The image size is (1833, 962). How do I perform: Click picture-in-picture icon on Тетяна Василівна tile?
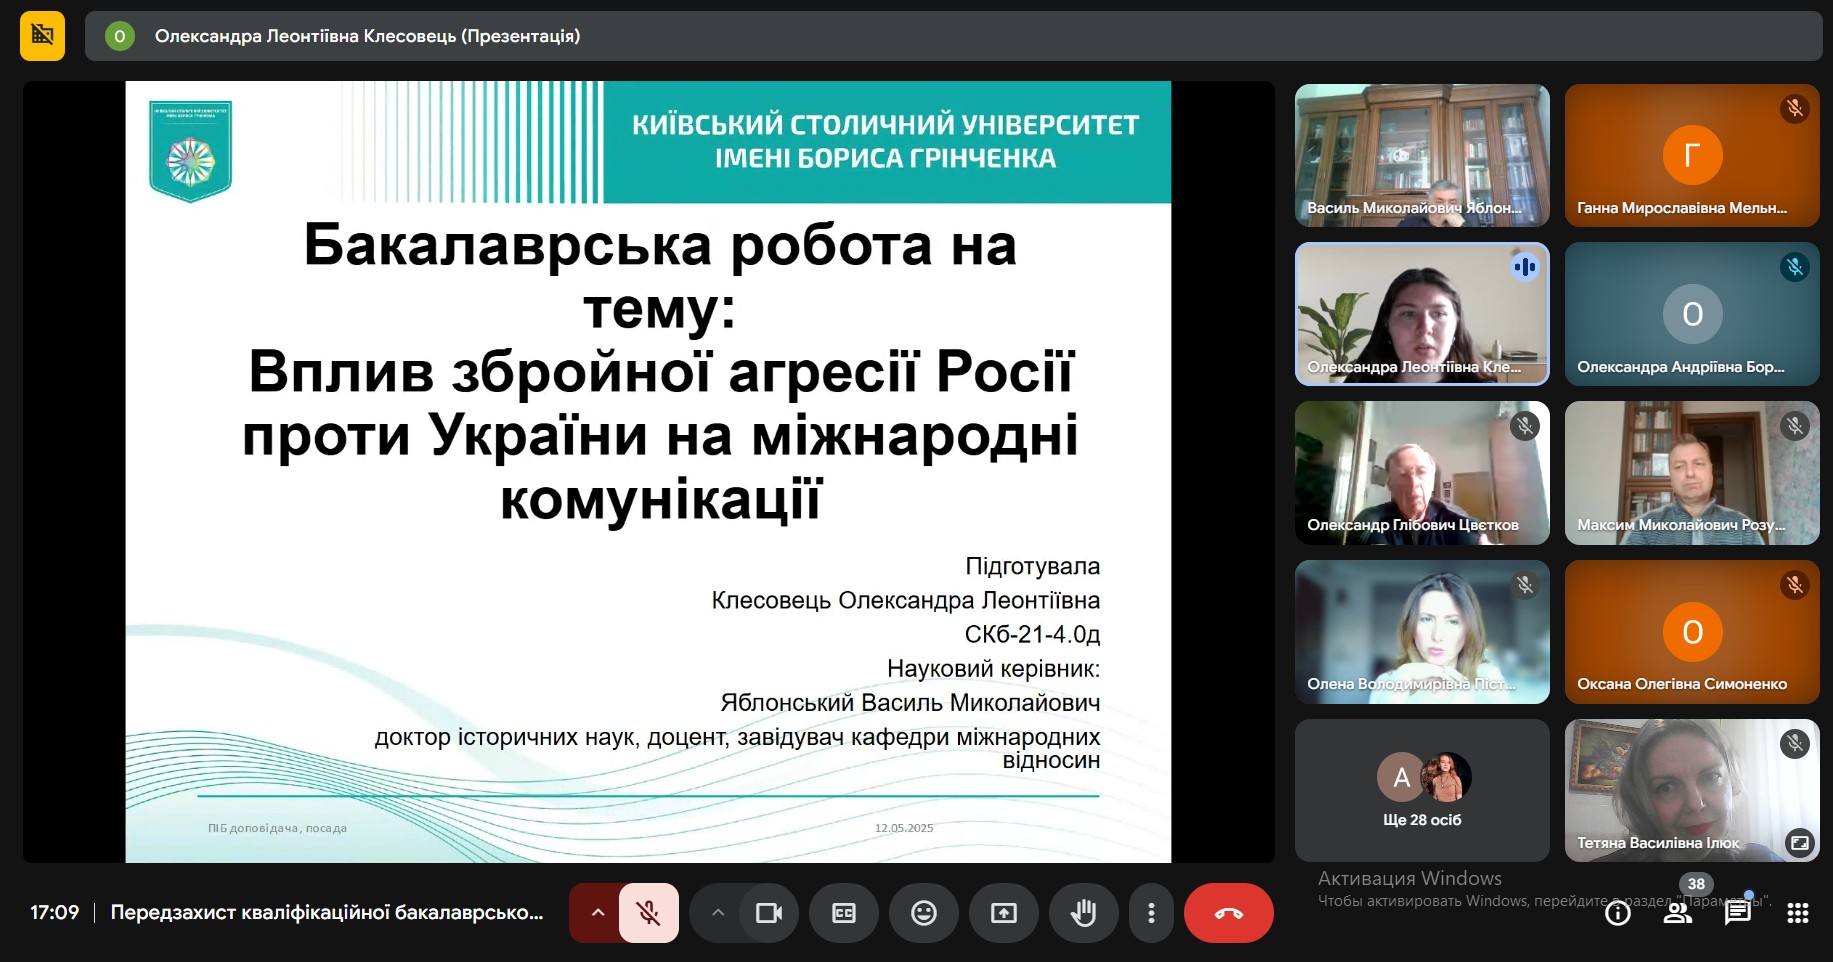[x=1799, y=843]
